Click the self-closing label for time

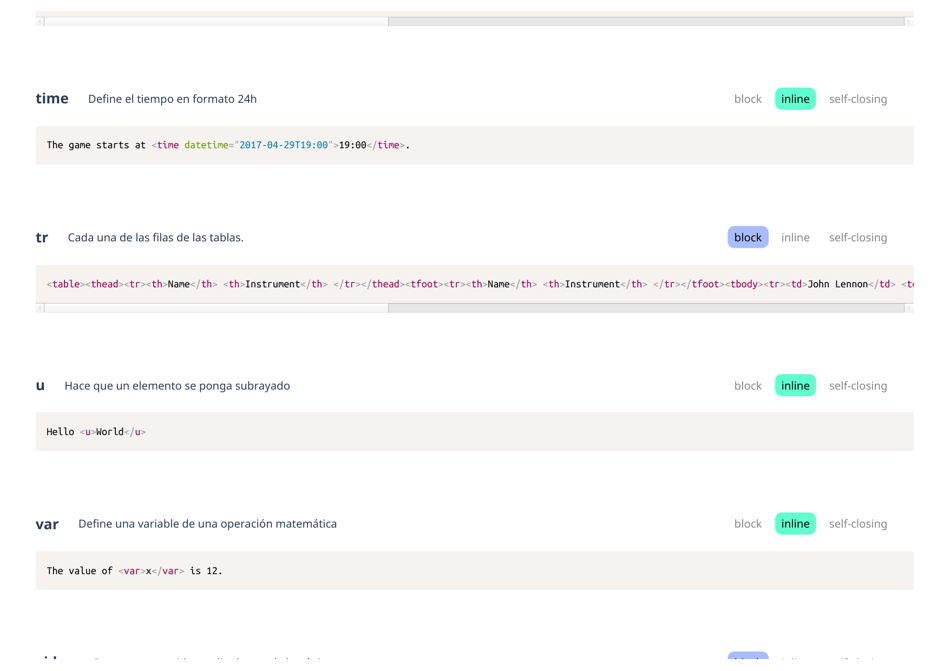click(x=858, y=98)
